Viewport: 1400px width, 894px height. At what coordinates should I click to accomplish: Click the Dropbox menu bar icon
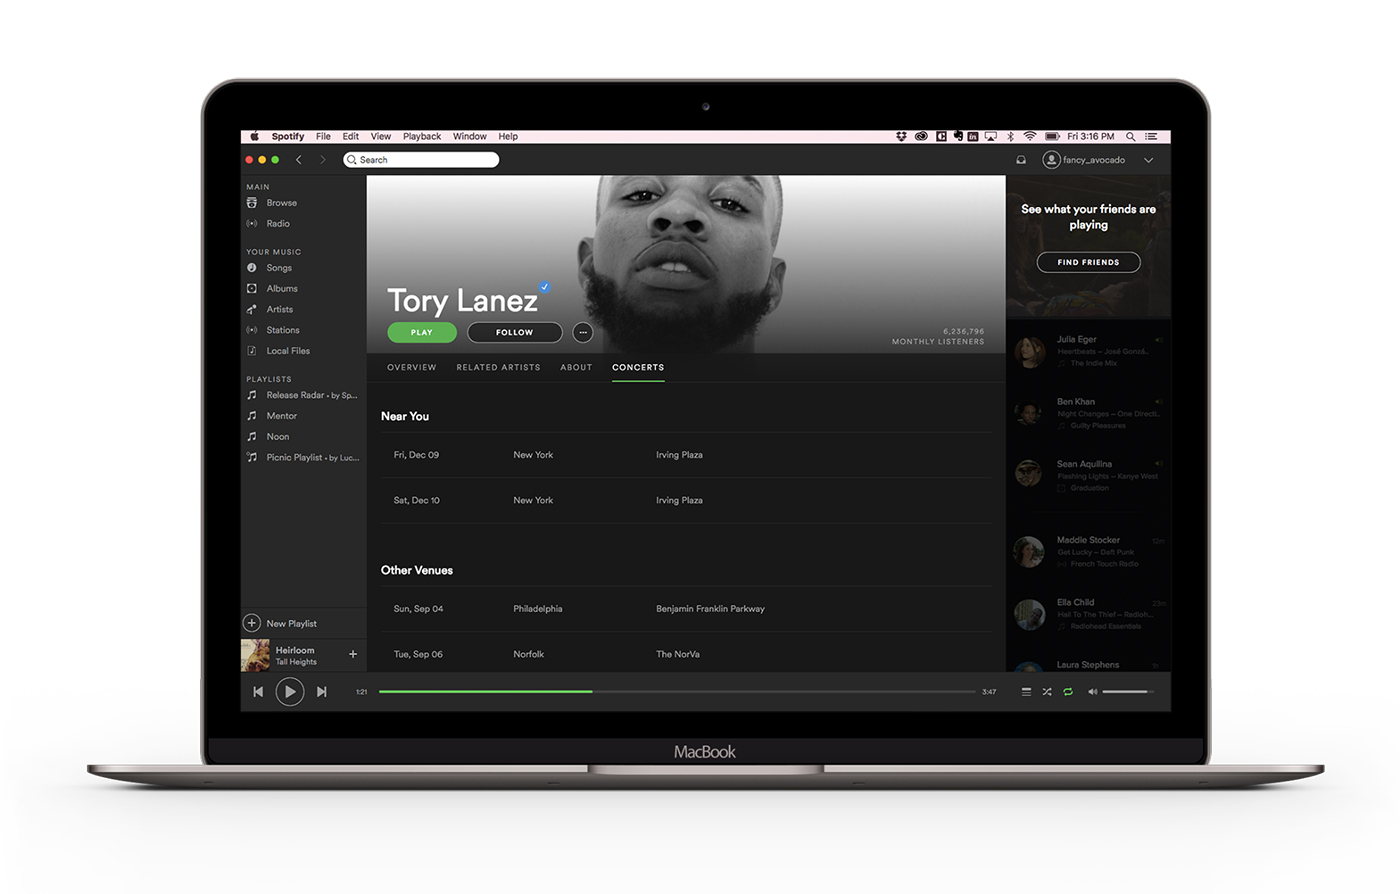(901, 136)
